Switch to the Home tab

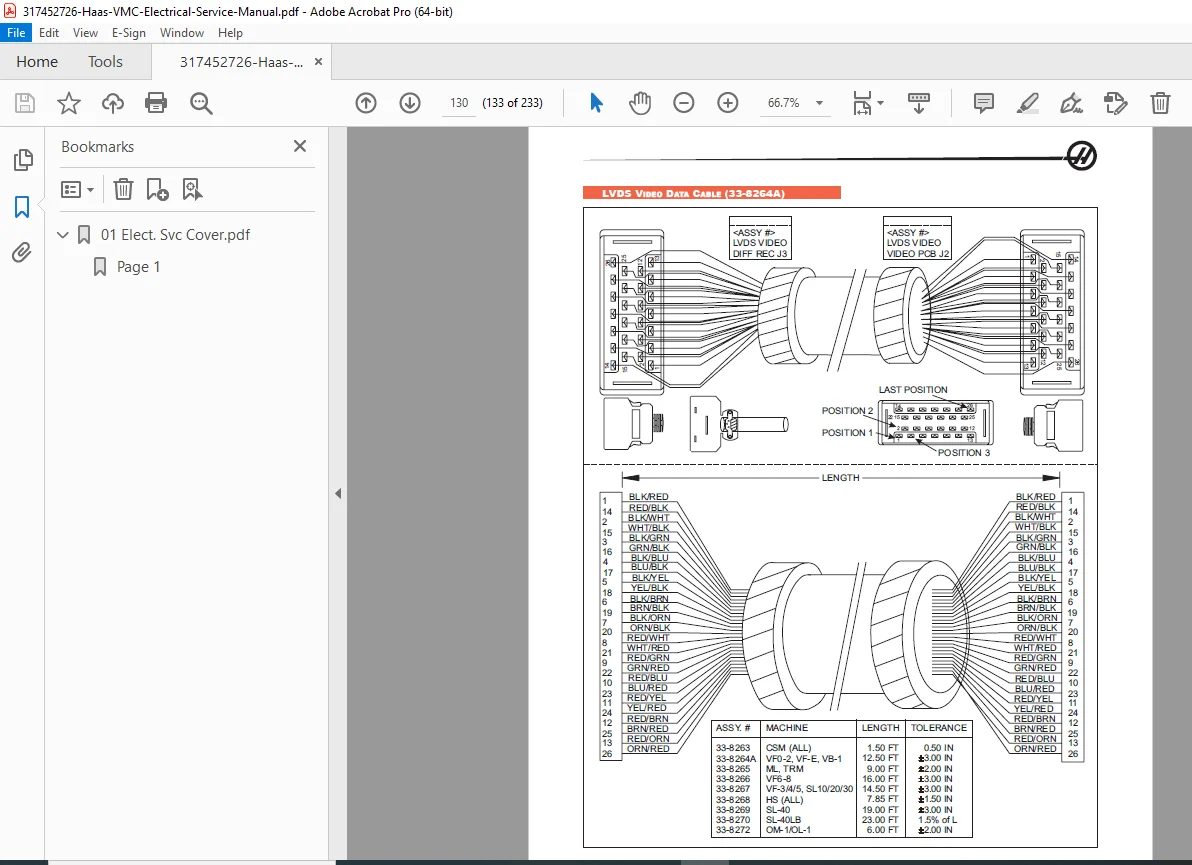coord(36,62)
